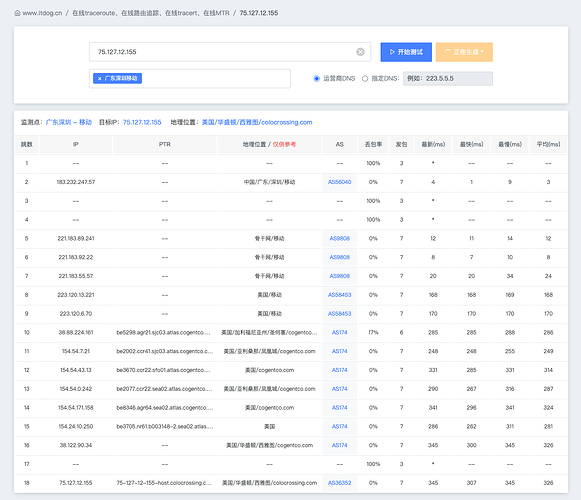581x500 pixels.
Task: Open the AS174 link for 154.54.0.242
Action: click(x=339, y=389)
